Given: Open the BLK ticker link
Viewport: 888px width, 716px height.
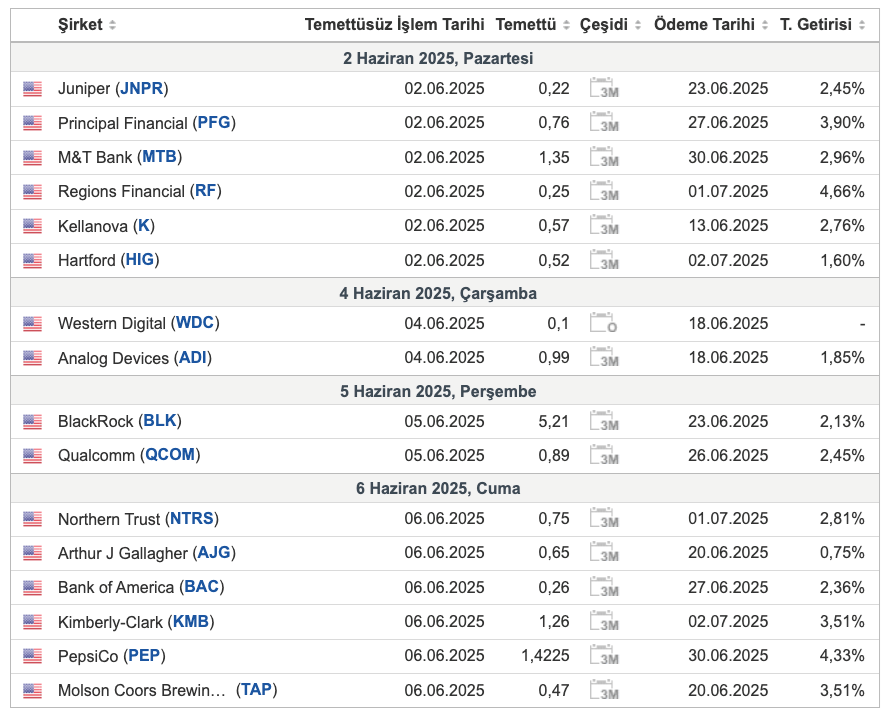Looking at the screenshot, I should tap(160, 421).
